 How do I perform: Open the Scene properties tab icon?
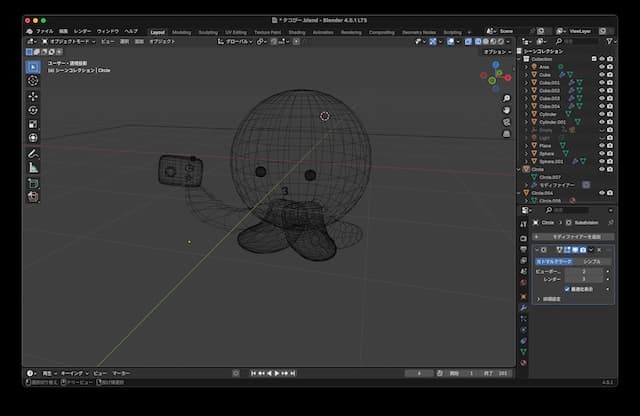pyautogui.click(x=524, y=271)
